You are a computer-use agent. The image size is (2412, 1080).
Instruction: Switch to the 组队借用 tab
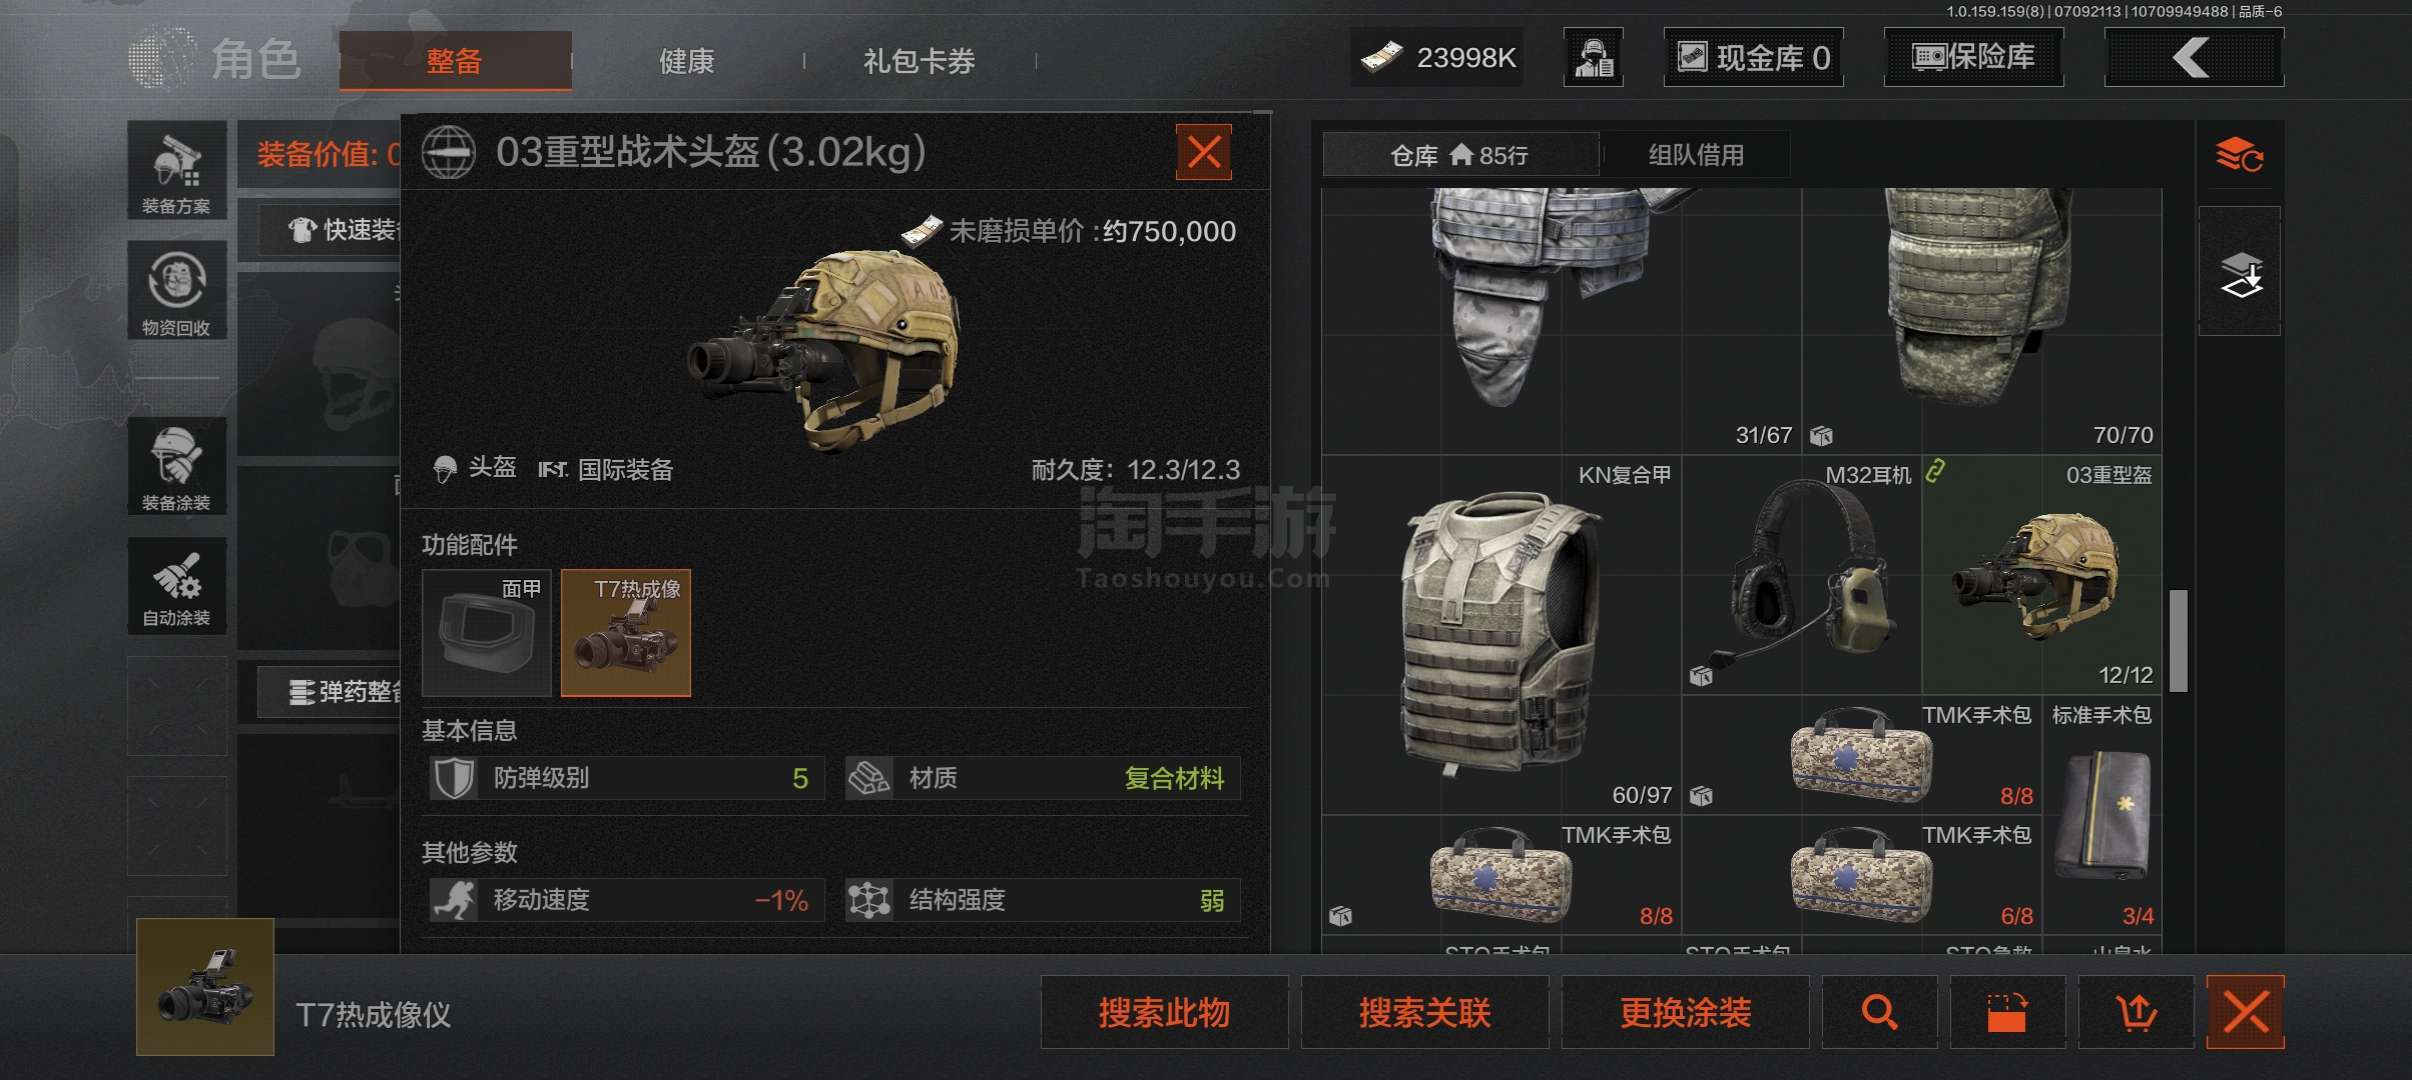coord(1696,155)
